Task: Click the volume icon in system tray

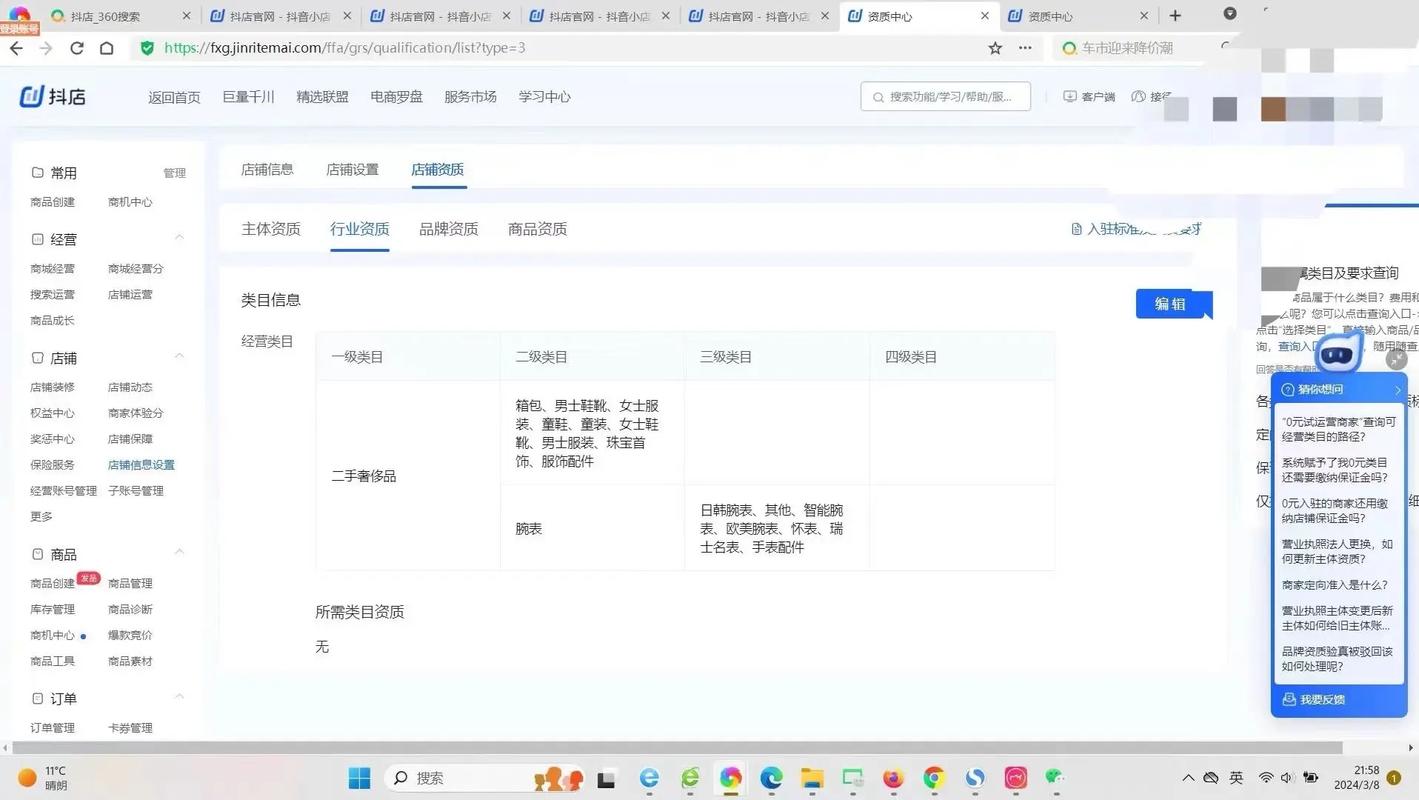Action: [x=1286, y=778]
